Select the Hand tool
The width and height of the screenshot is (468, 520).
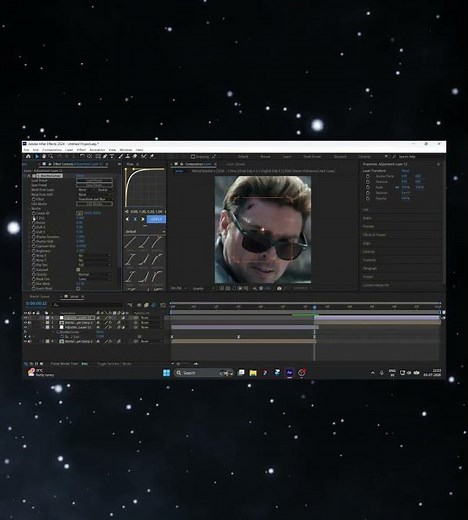(44, 156)
